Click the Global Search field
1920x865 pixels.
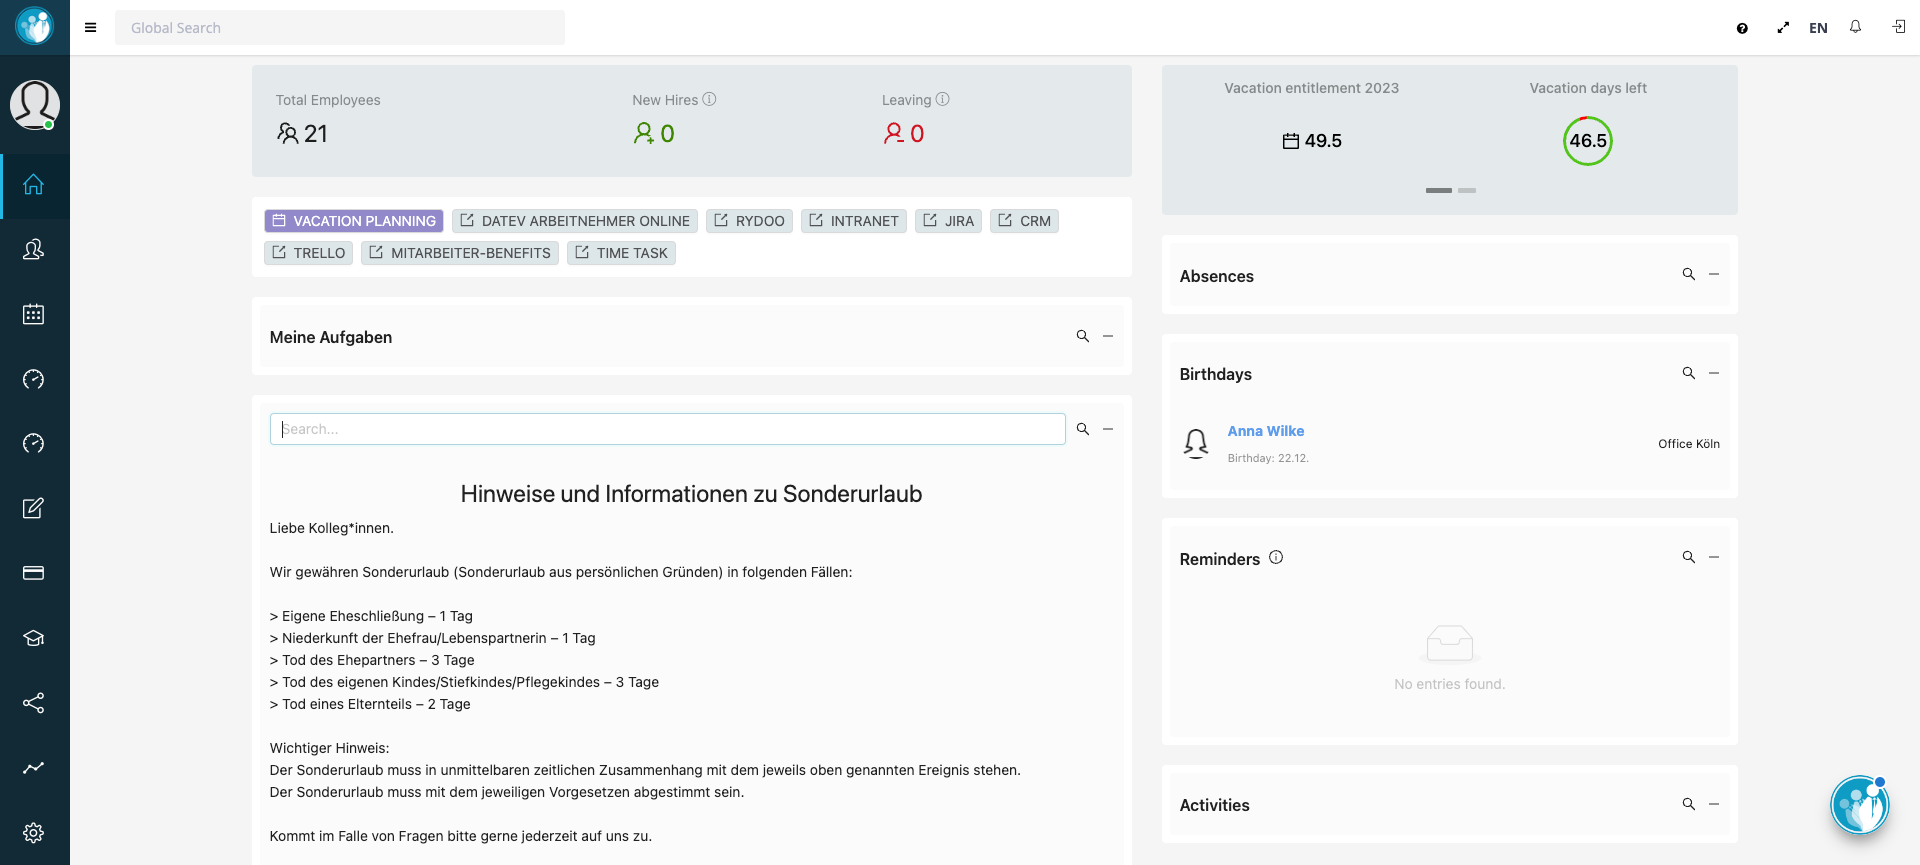(340, 28)
